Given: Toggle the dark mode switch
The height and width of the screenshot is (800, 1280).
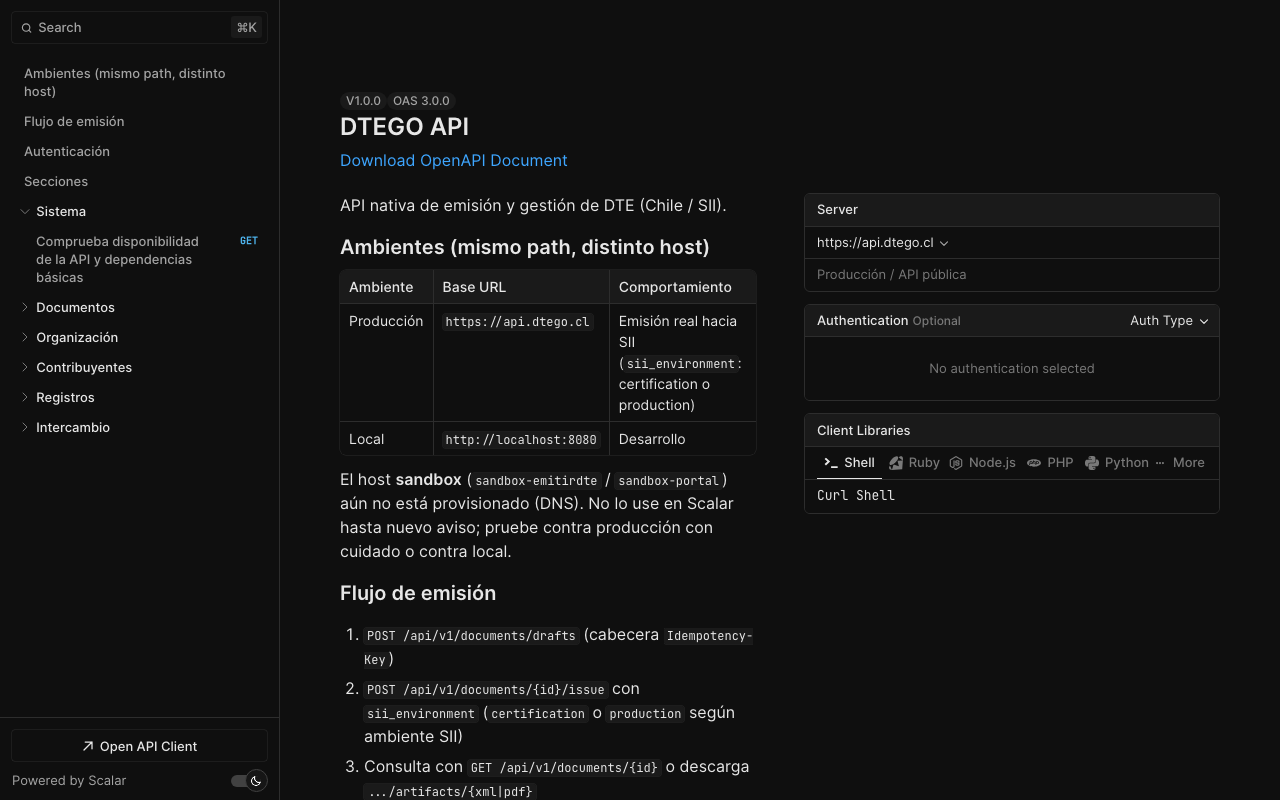Looking at the screenshot, I should click(x=247, y=781).
